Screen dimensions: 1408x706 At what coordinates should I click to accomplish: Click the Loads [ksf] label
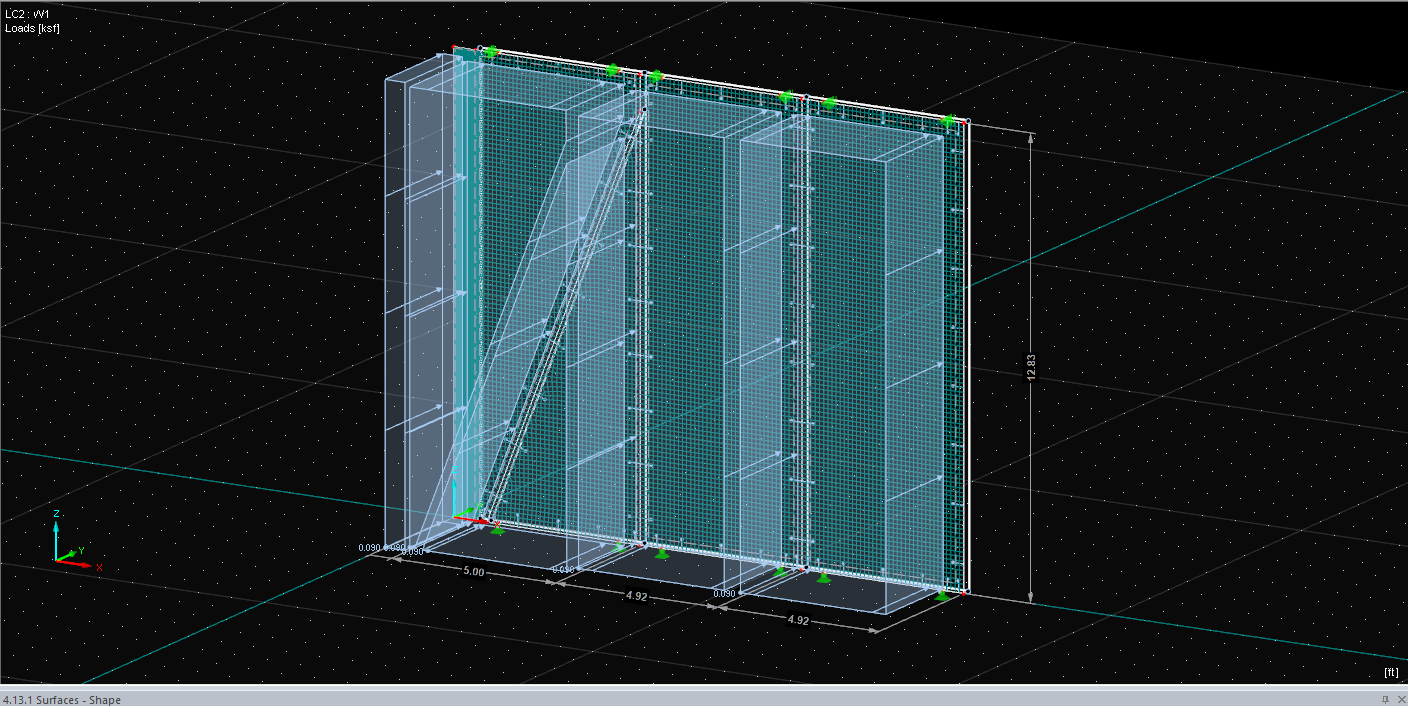32,28
